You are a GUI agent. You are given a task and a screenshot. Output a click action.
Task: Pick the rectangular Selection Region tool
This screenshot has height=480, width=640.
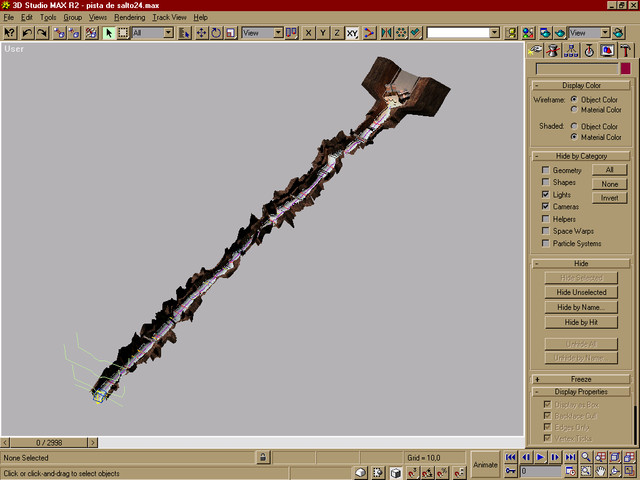tap(123, 33)
